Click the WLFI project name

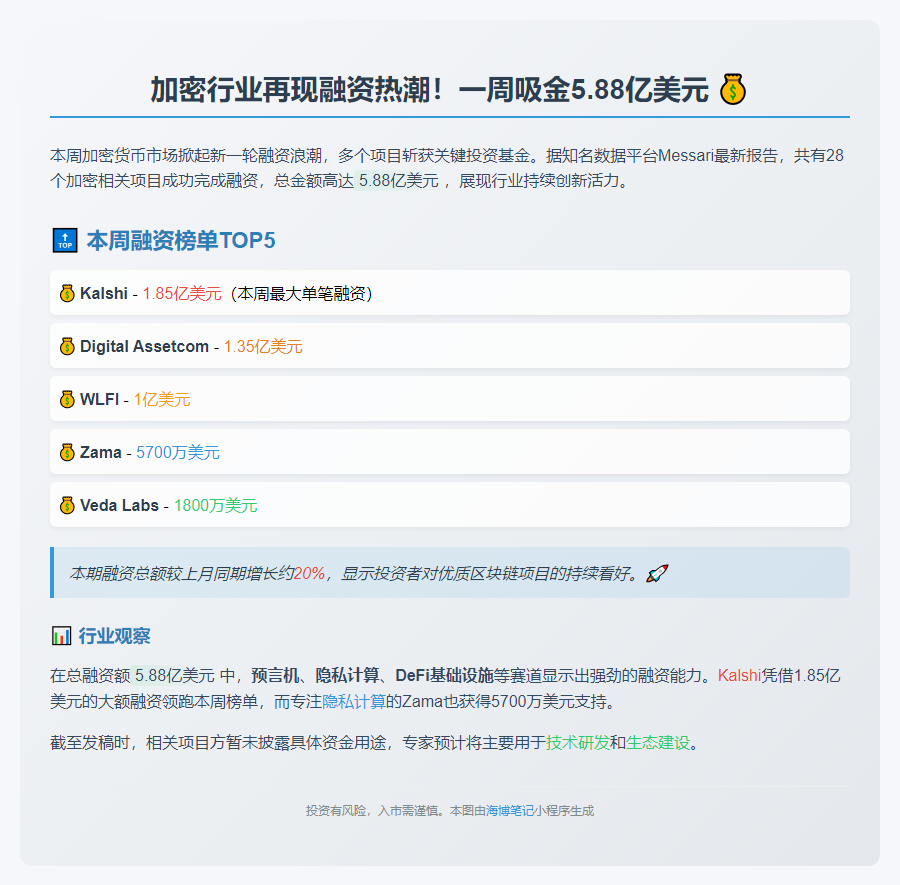pos(99,399)
